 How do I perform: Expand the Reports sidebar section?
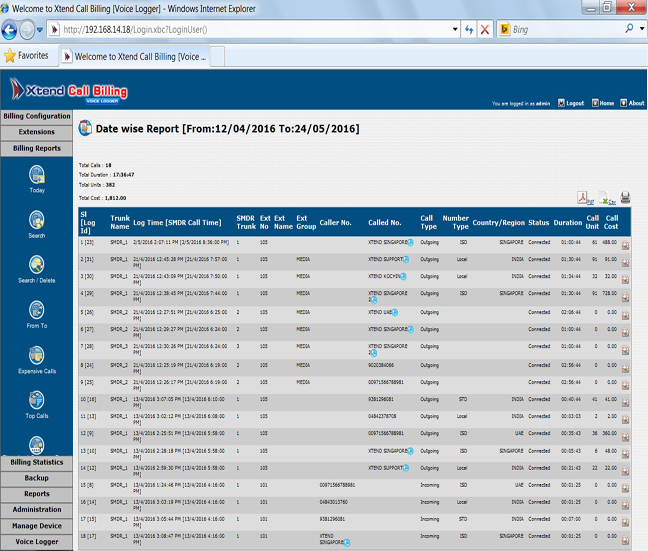(x=37, y=494)
